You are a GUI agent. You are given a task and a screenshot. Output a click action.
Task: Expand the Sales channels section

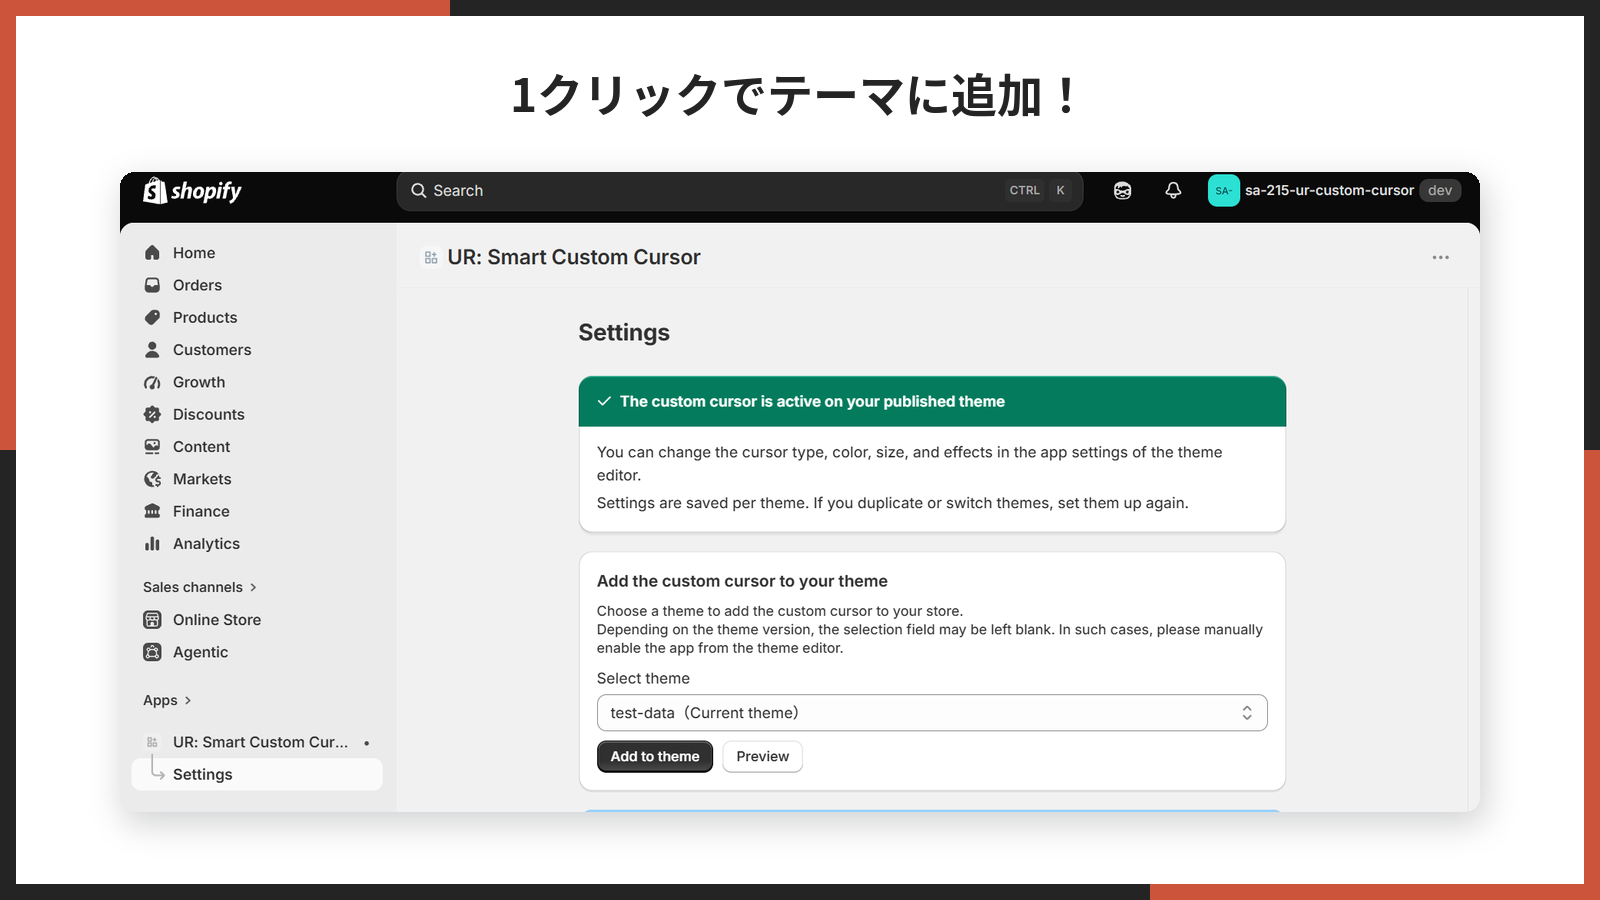point(199,587)
